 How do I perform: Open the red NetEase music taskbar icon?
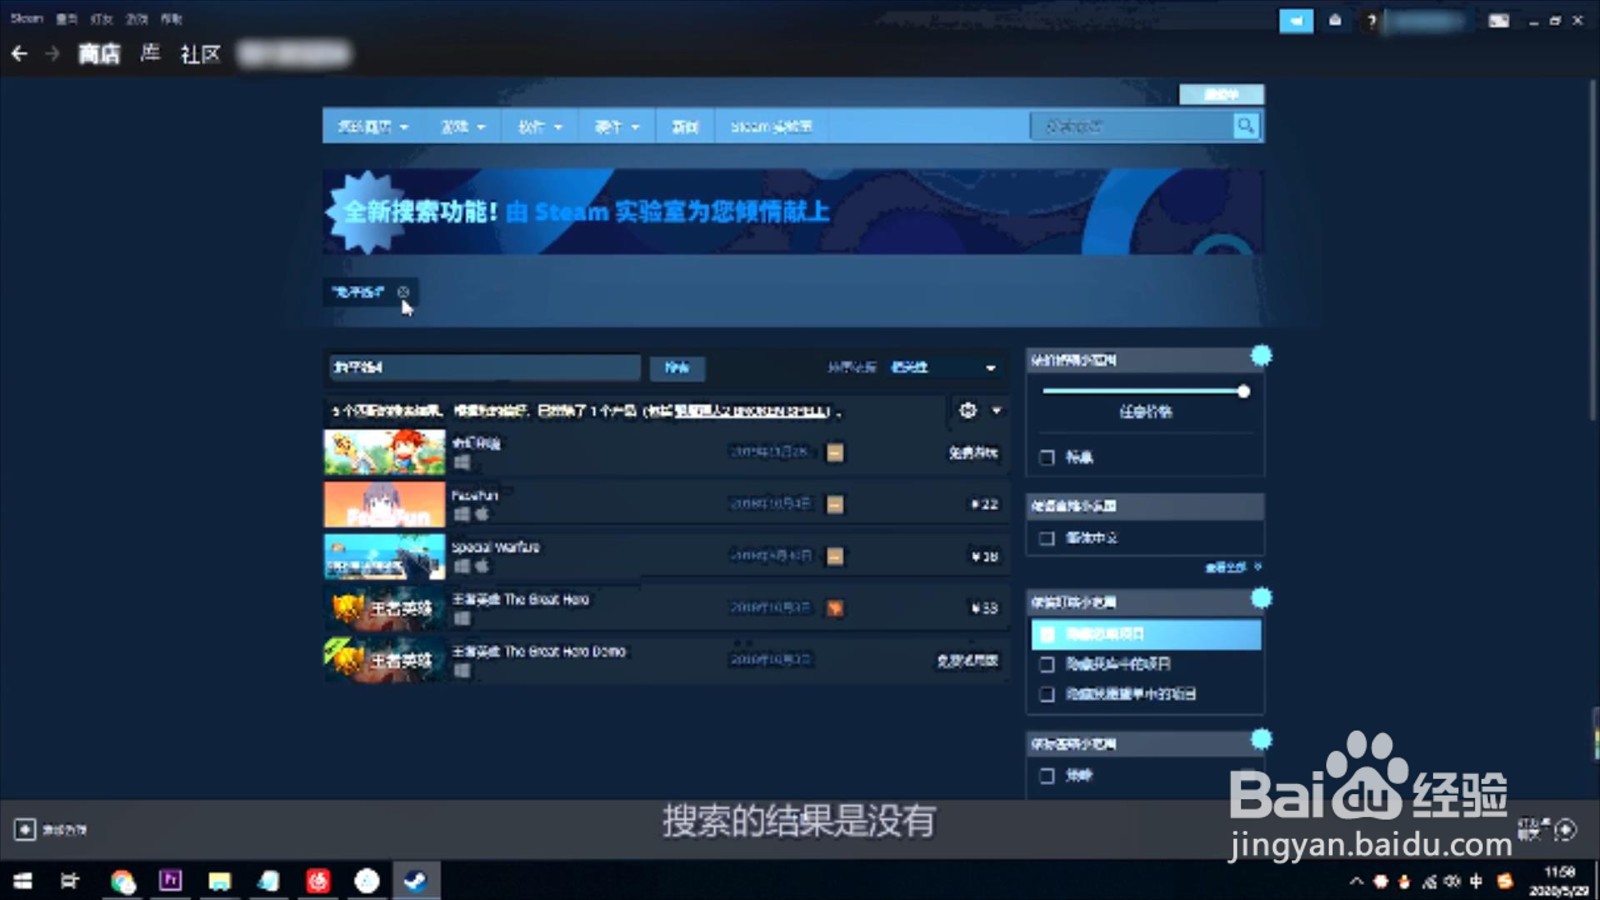pyautogui.click(x=318, y=881)
